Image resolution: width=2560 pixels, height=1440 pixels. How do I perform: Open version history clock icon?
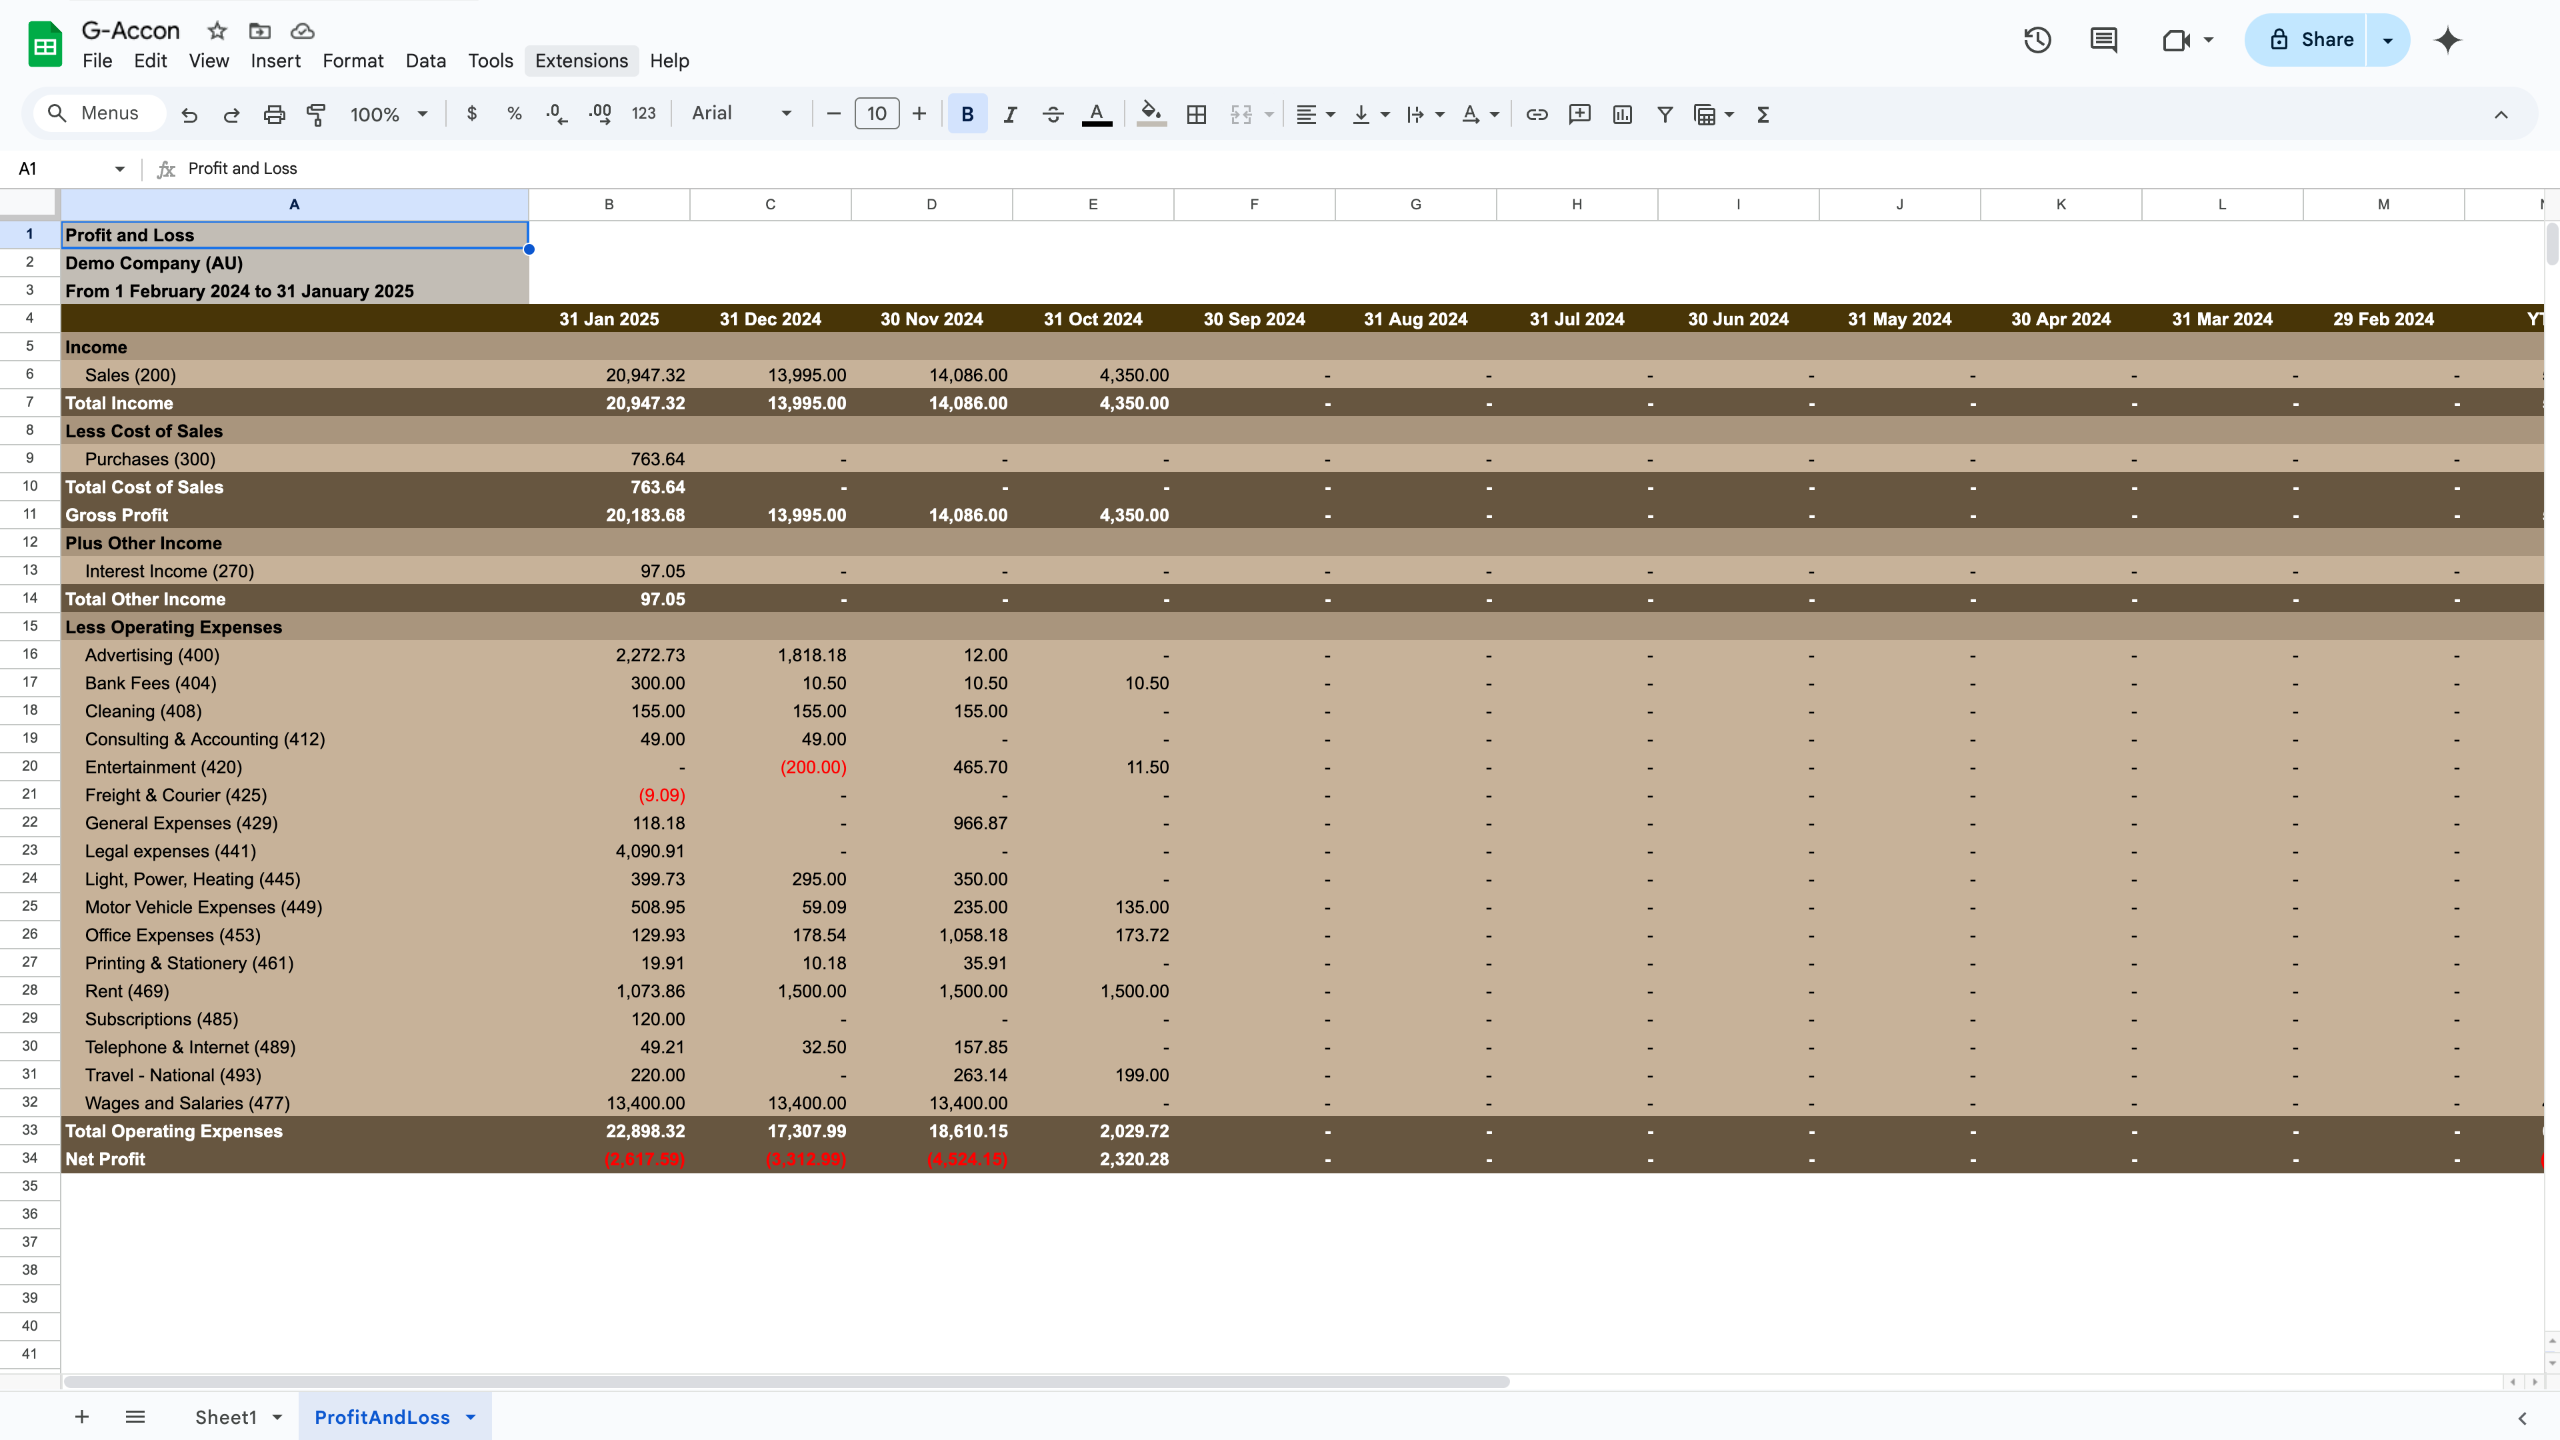click(2037, 40)
